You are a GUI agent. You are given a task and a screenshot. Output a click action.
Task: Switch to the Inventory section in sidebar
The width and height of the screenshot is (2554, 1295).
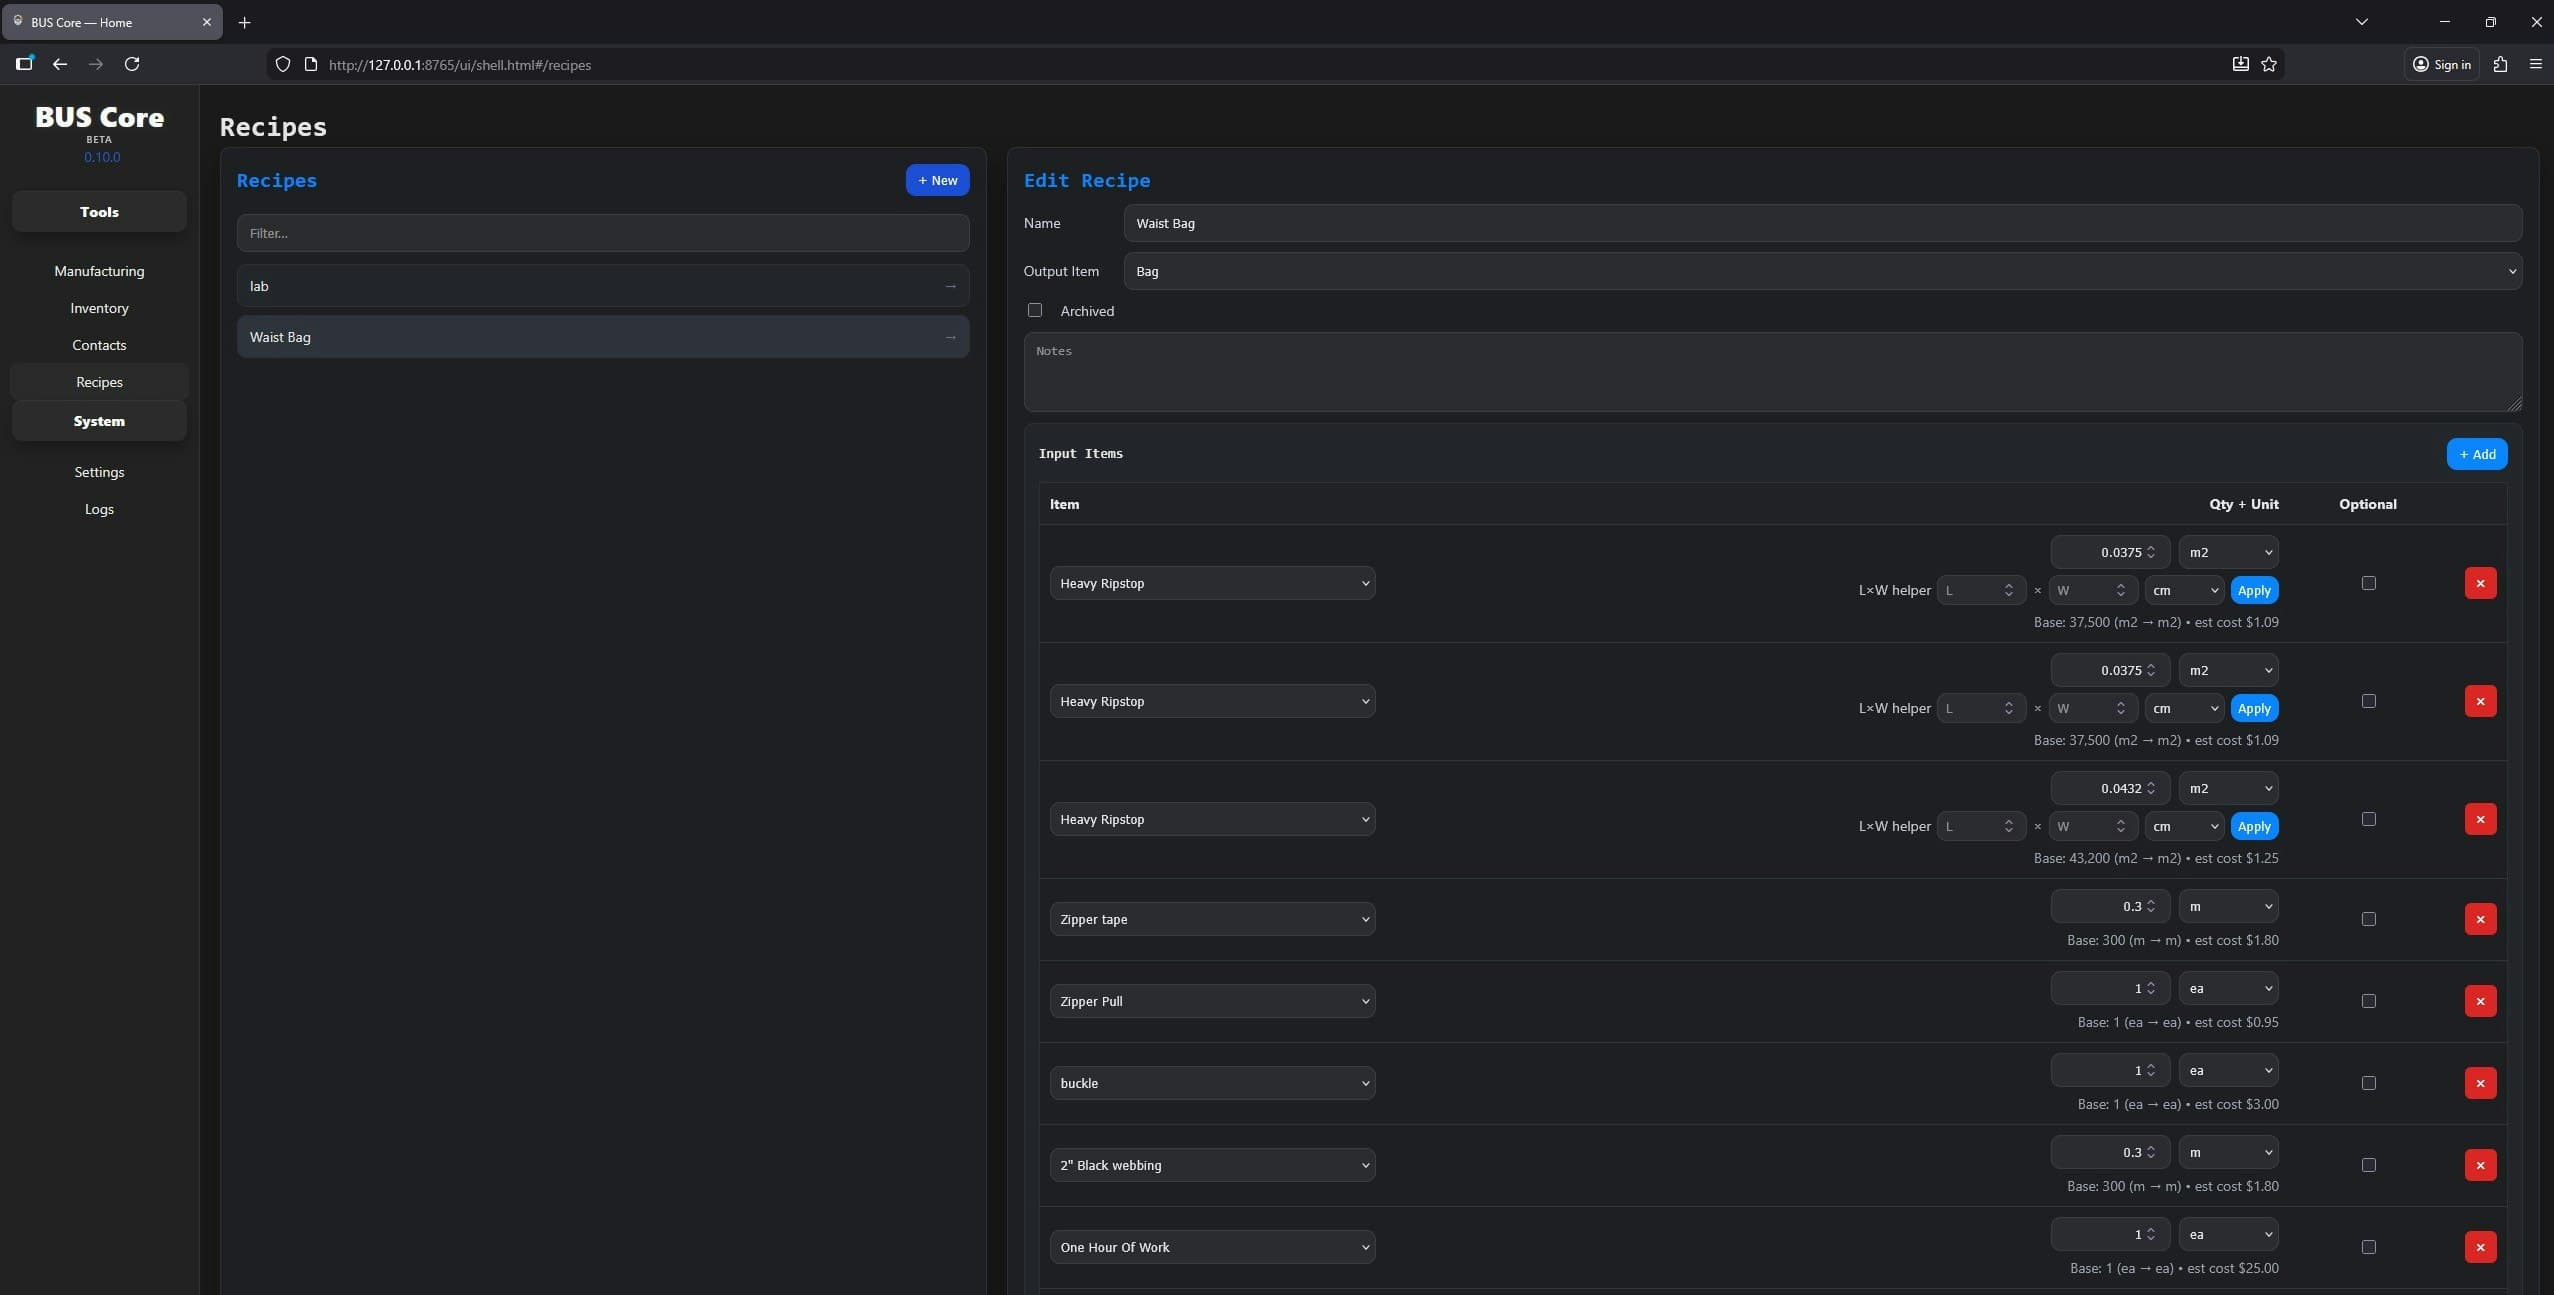point(99,308)
